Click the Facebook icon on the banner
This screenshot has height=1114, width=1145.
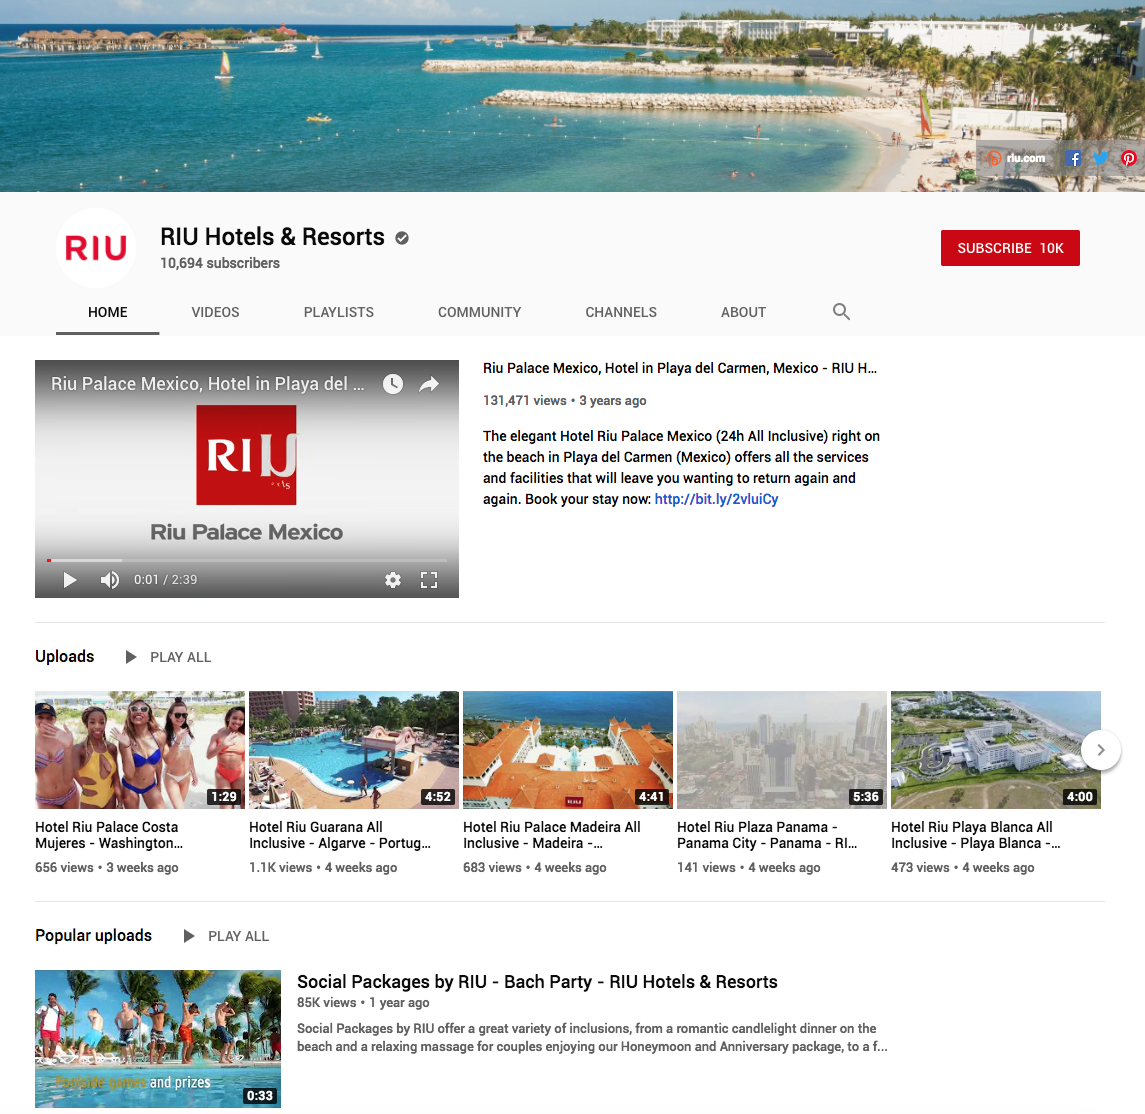coord(1073,158)
